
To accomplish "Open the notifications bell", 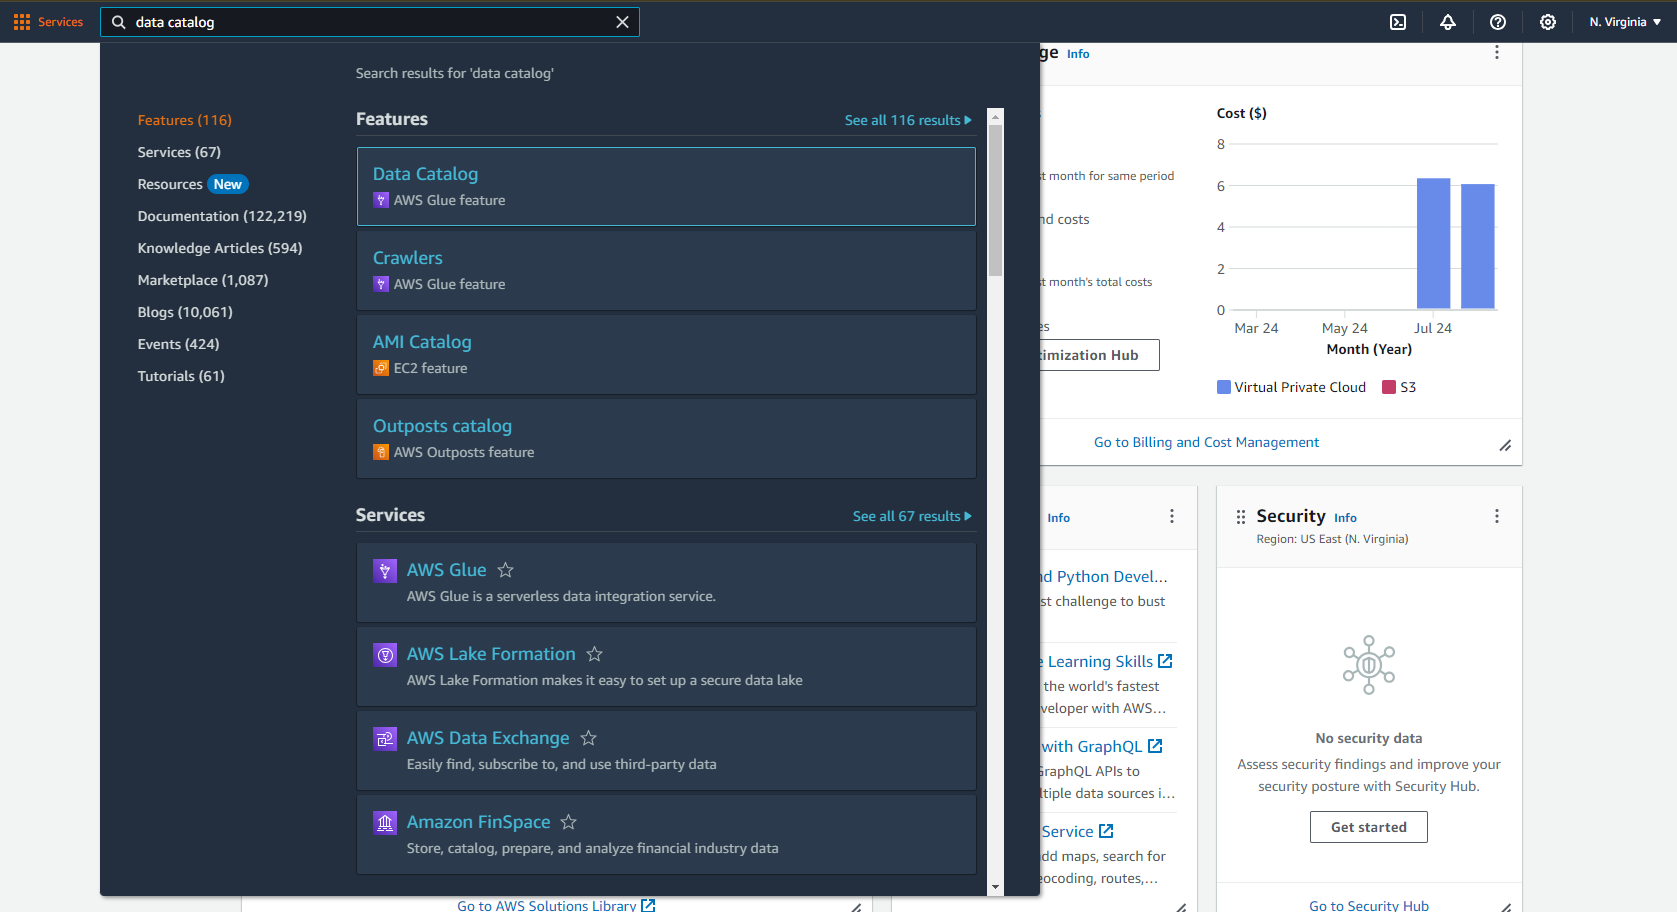I will (1448, 22).
